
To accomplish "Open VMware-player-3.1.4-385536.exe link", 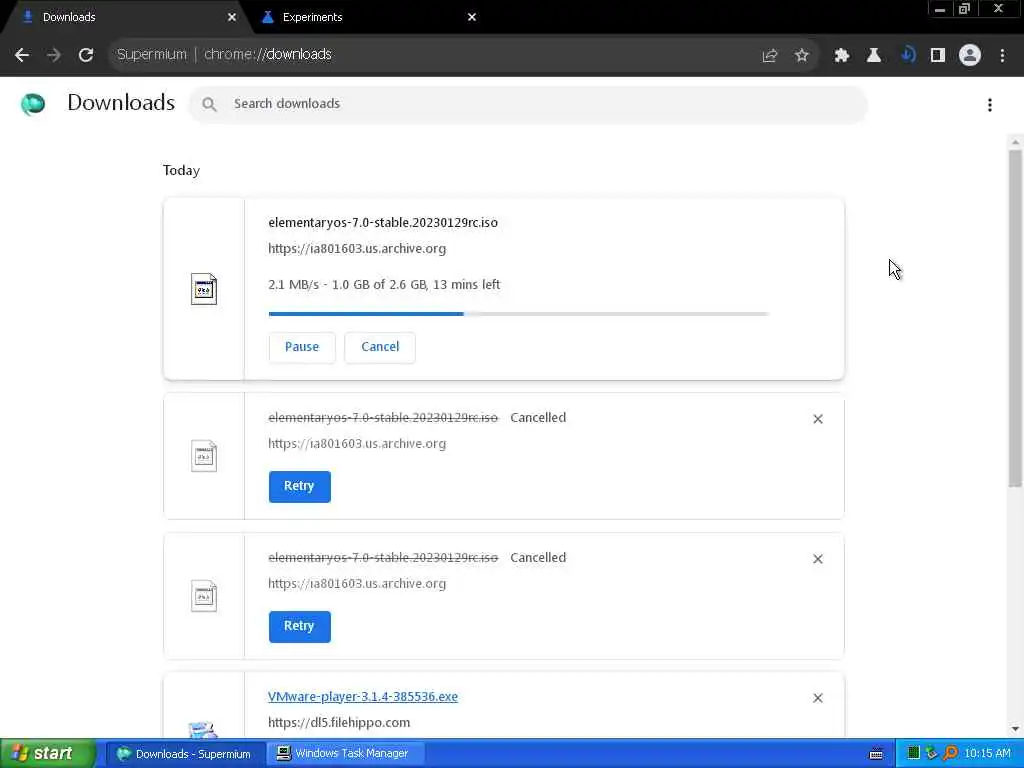I will click(363, 697).
